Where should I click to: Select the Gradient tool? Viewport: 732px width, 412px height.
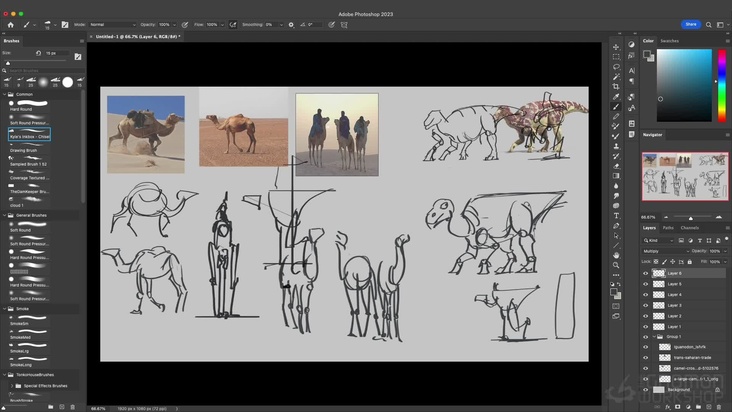[x=616, y=176]
